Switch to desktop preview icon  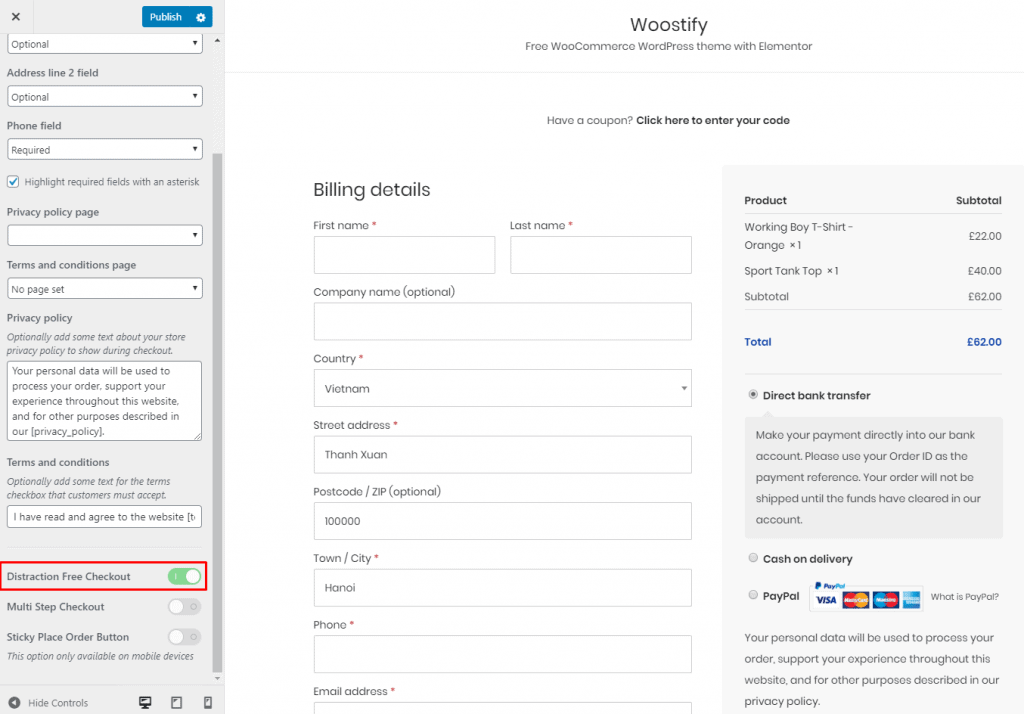pos(145,702)
